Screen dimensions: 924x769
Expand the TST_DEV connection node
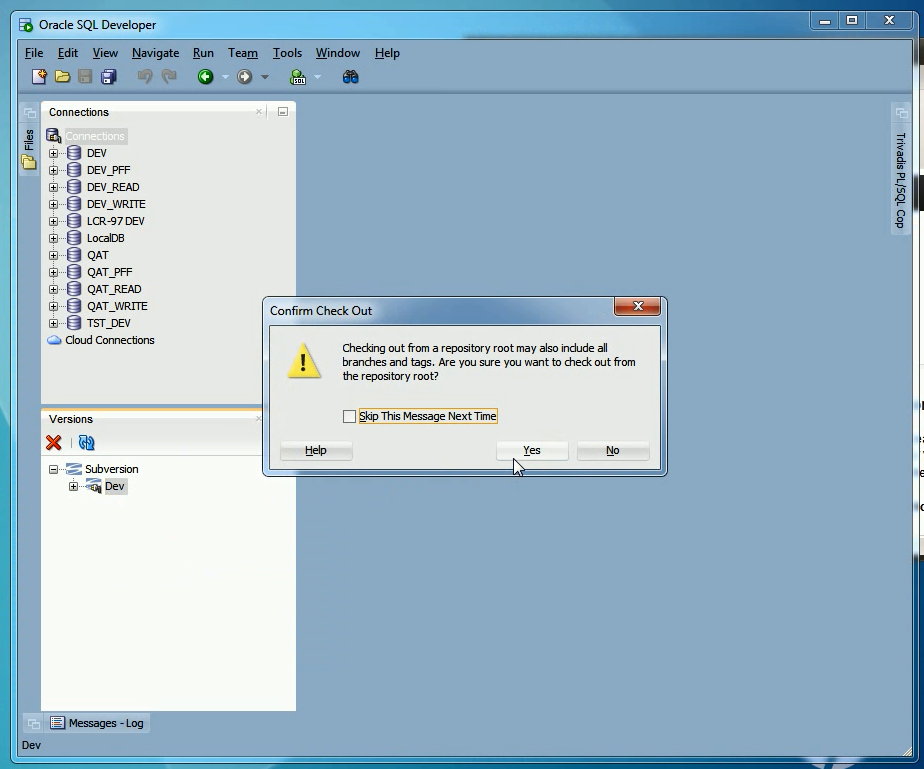[54, 324]
